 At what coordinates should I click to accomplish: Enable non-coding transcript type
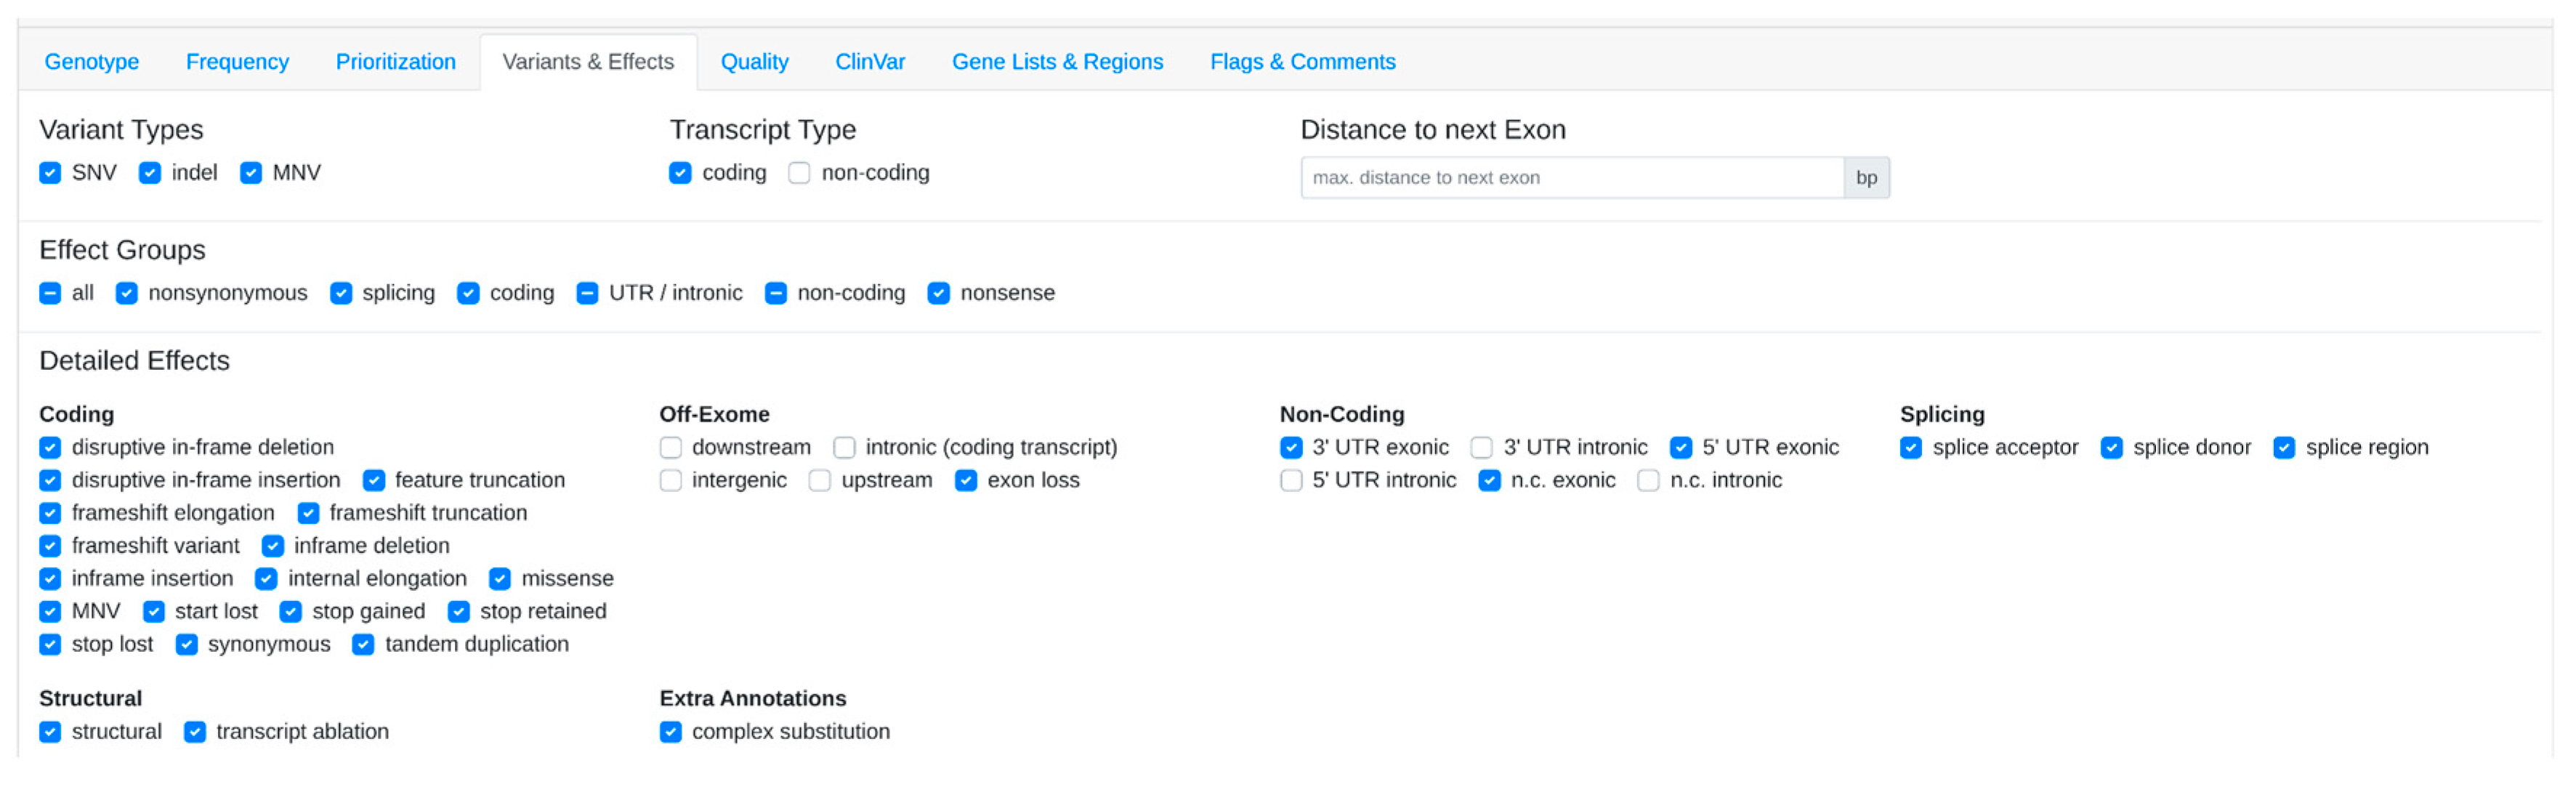click(x=799, y=174)
